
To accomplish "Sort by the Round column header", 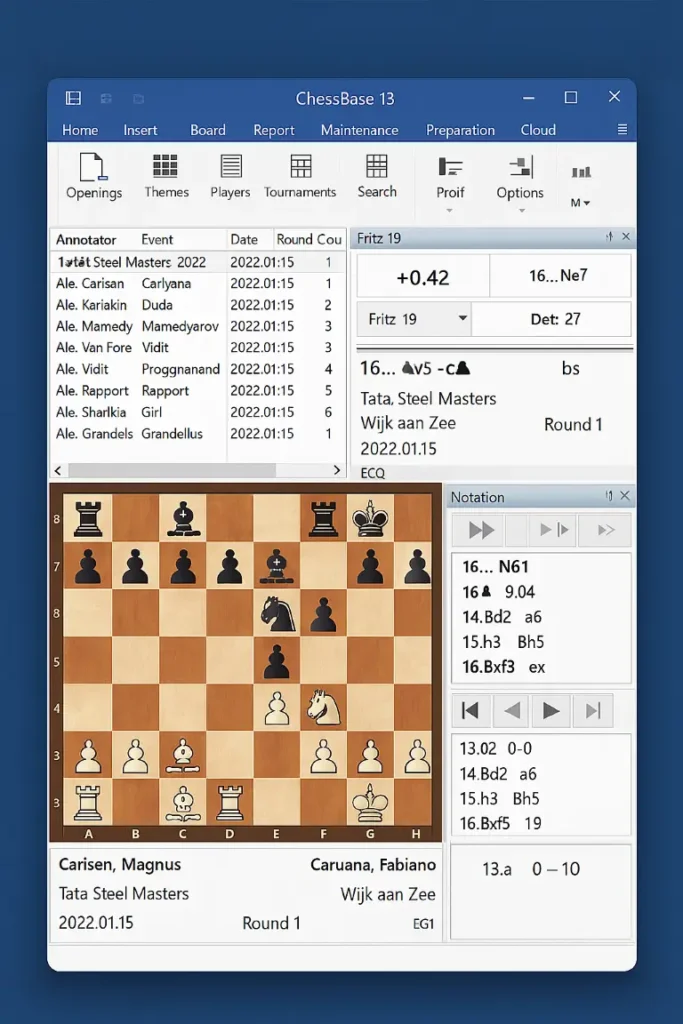I will coord(294,240).
